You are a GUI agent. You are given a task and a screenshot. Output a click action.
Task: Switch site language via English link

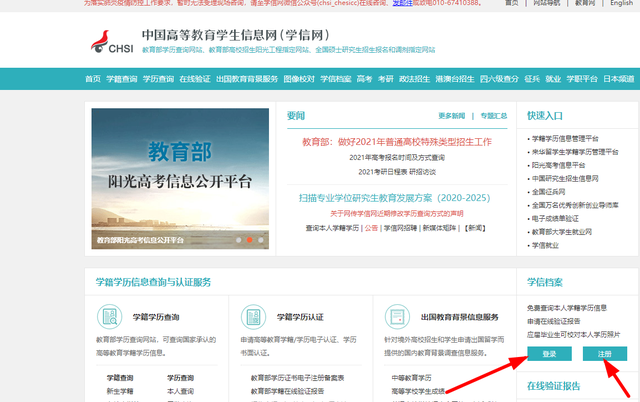pyautogui.click(x=622, y=3)
